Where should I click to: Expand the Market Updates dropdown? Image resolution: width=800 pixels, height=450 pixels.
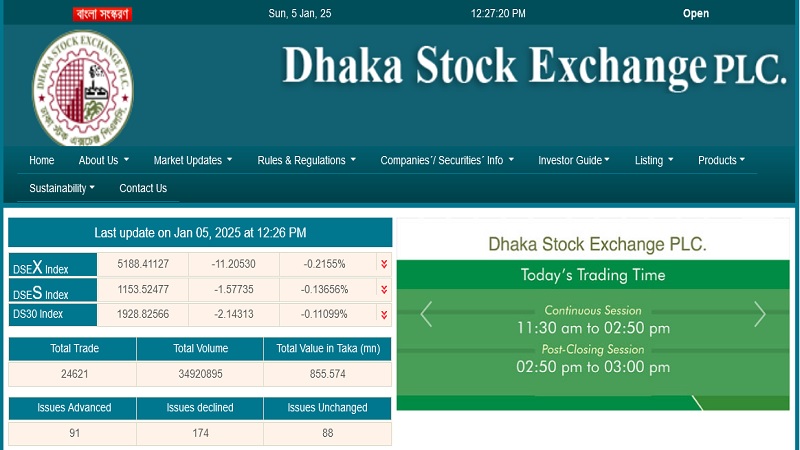tap(192, 160)
